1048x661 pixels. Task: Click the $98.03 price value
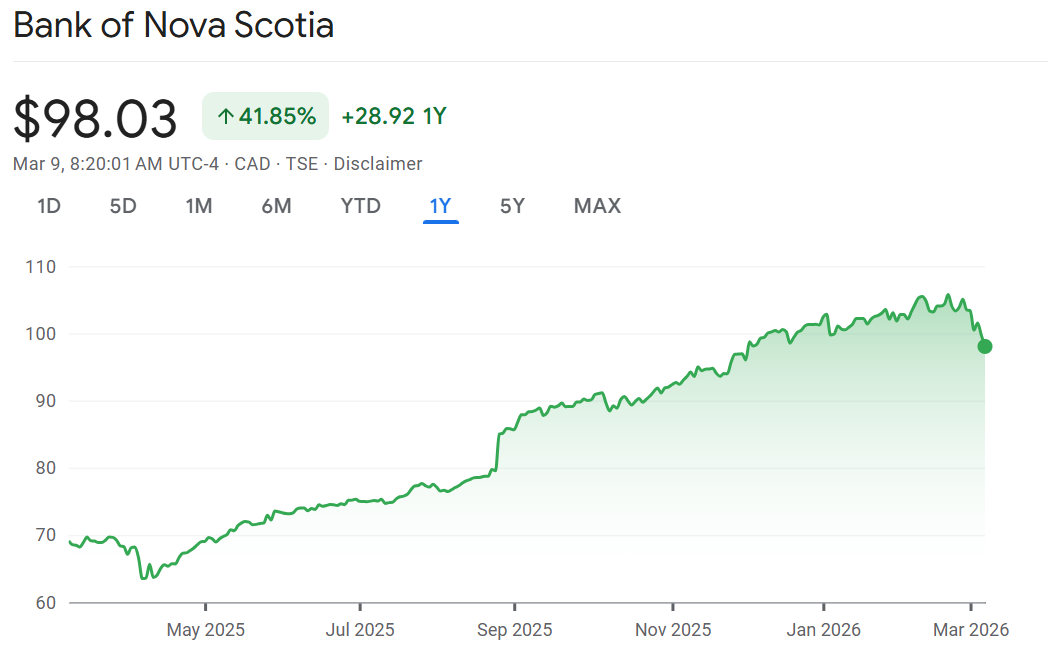tap(95, 118)
